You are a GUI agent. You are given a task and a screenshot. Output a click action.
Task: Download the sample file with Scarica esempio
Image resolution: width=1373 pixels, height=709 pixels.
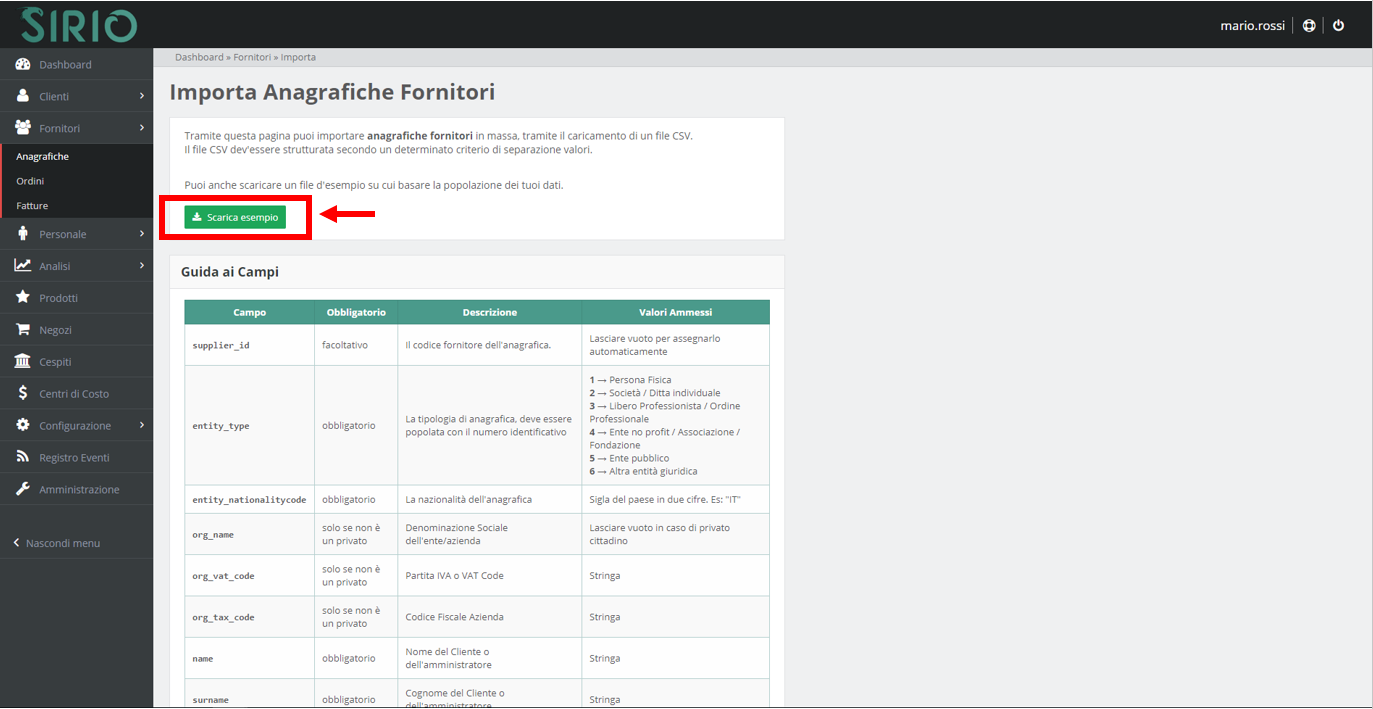click(235, 217)
